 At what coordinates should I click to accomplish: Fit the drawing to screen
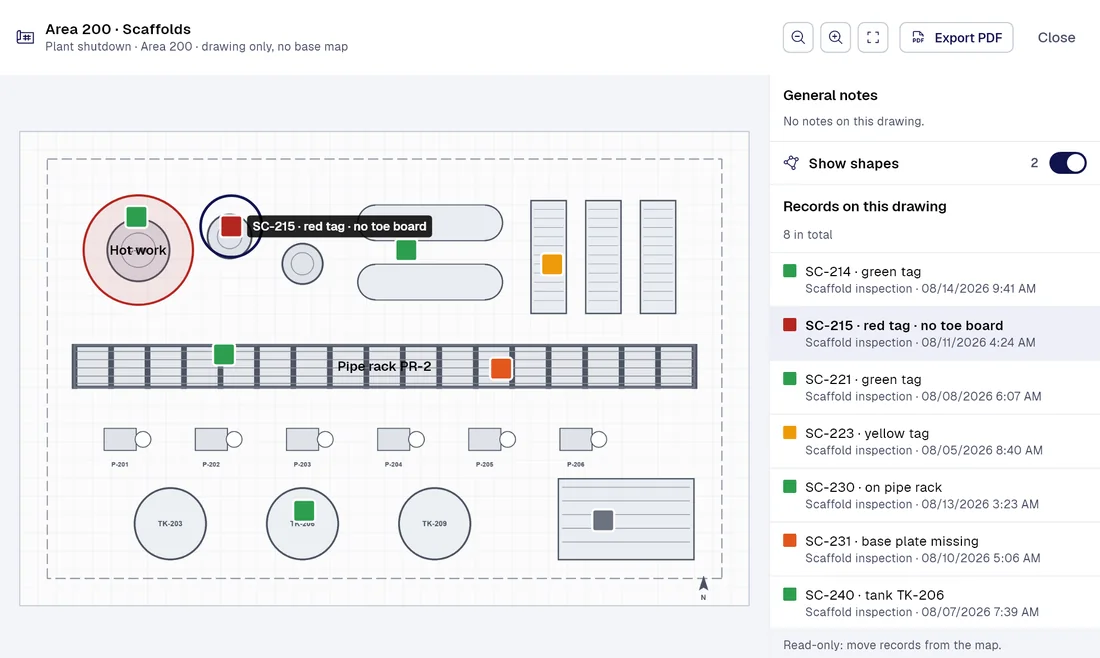(873, 38)
